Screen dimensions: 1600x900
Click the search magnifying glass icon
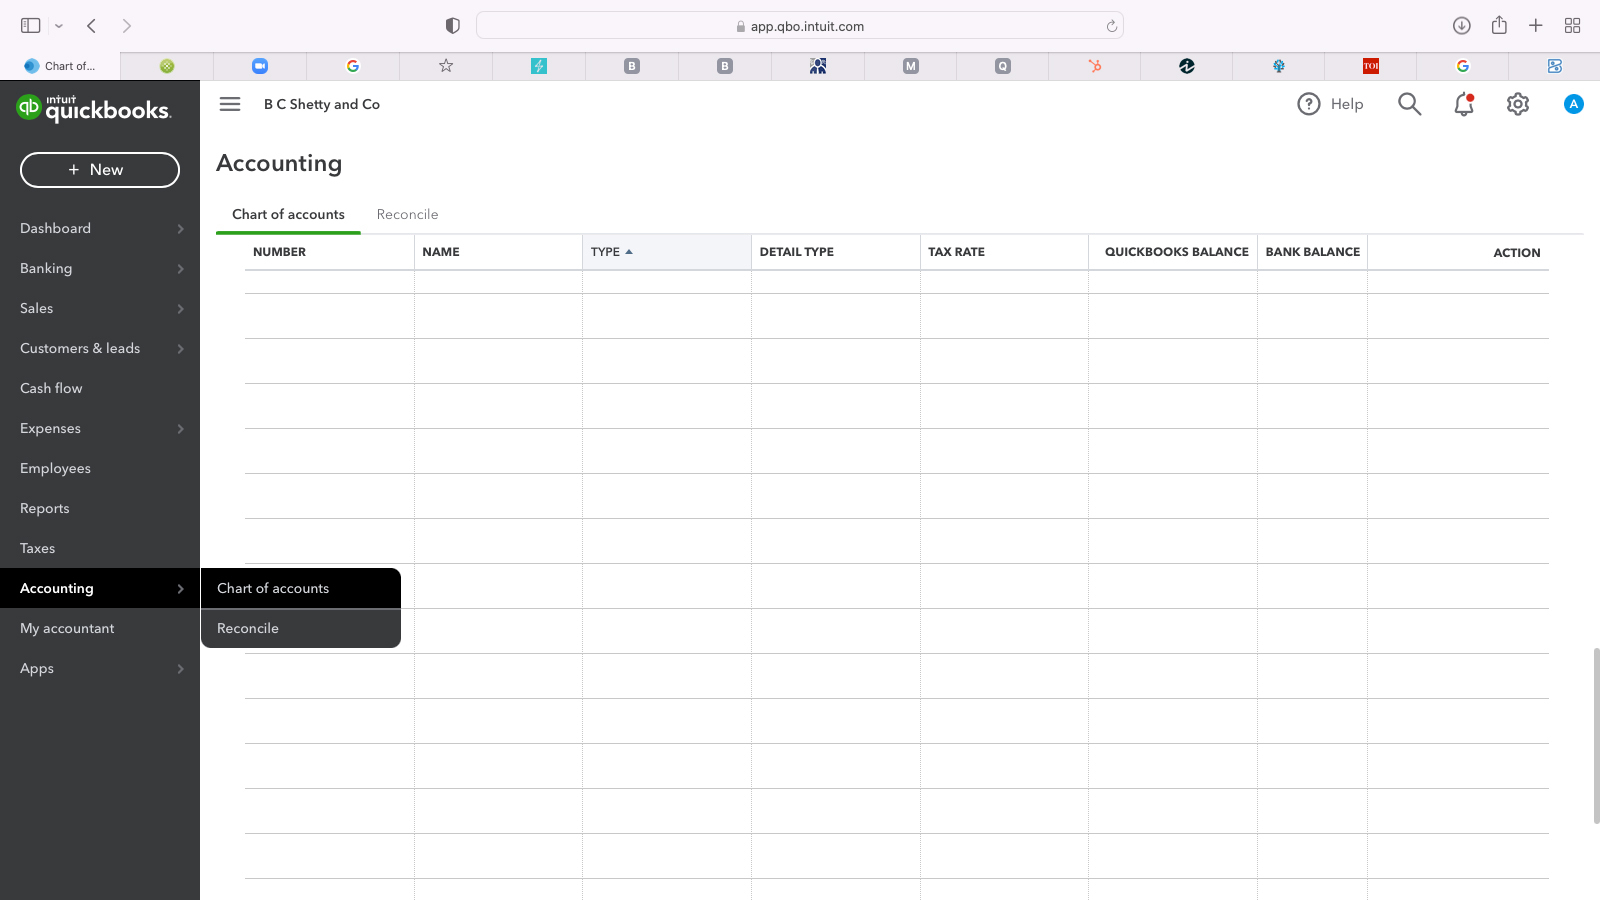point(1409,104)
